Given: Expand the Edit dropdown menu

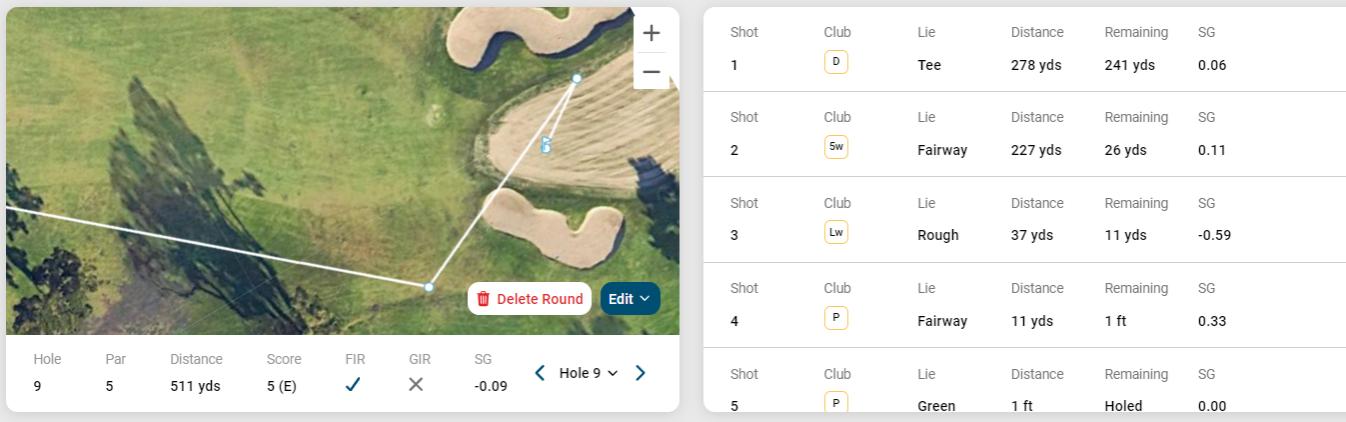Looking at the screenshot, I should [630, 298].
